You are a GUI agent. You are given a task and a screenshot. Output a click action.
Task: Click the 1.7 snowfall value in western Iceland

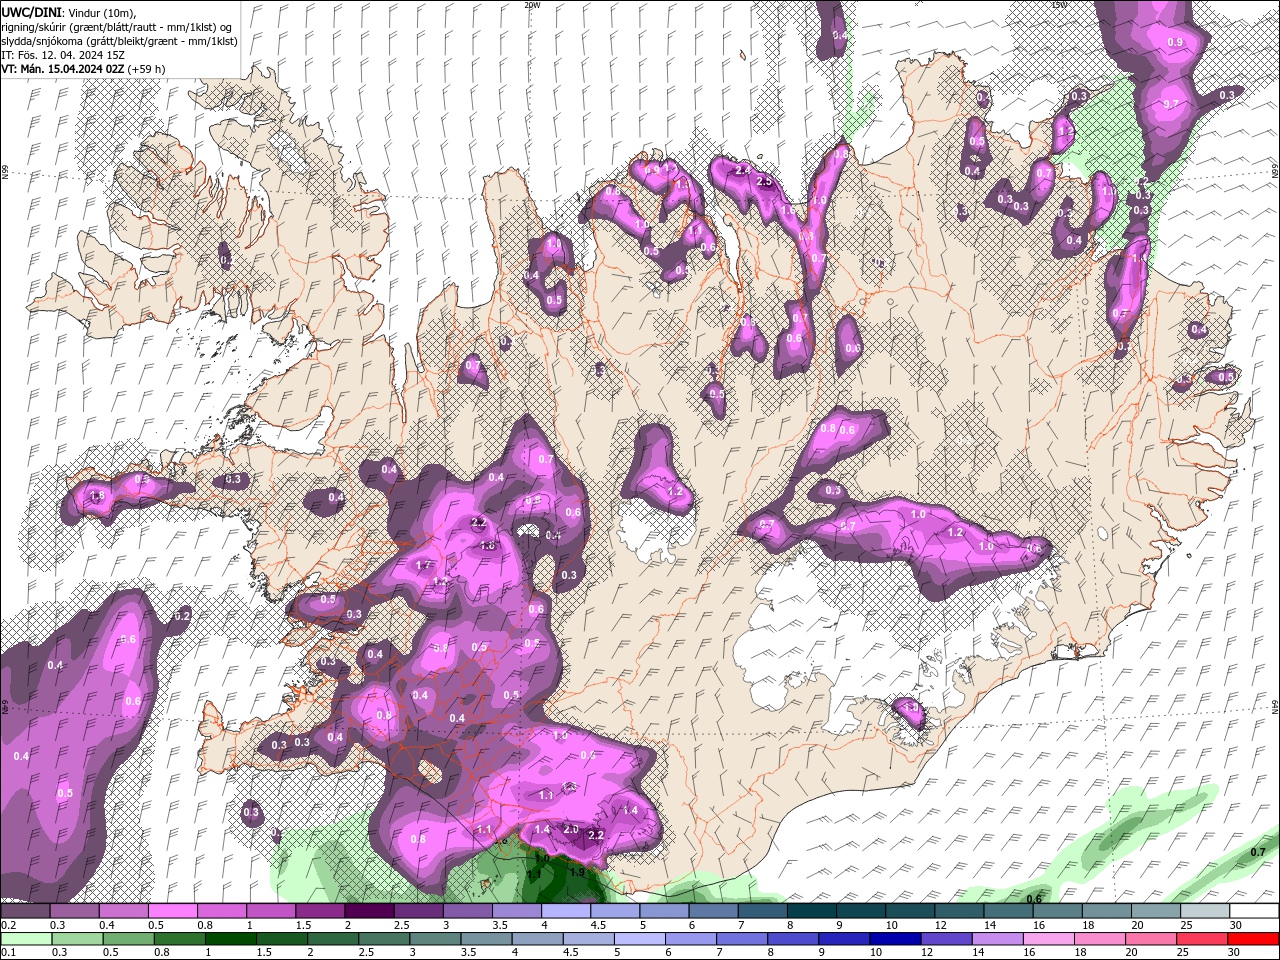click(422, 565)
